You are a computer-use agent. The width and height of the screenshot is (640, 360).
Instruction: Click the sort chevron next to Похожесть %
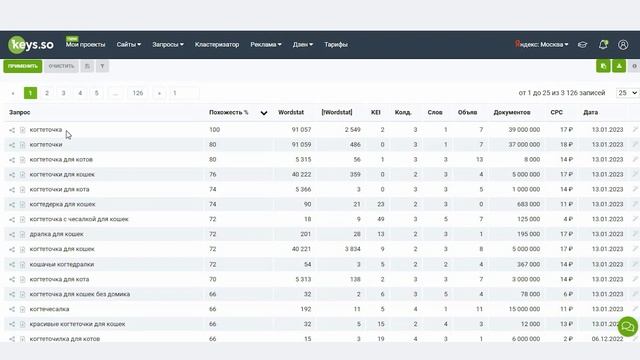point(264,113)
